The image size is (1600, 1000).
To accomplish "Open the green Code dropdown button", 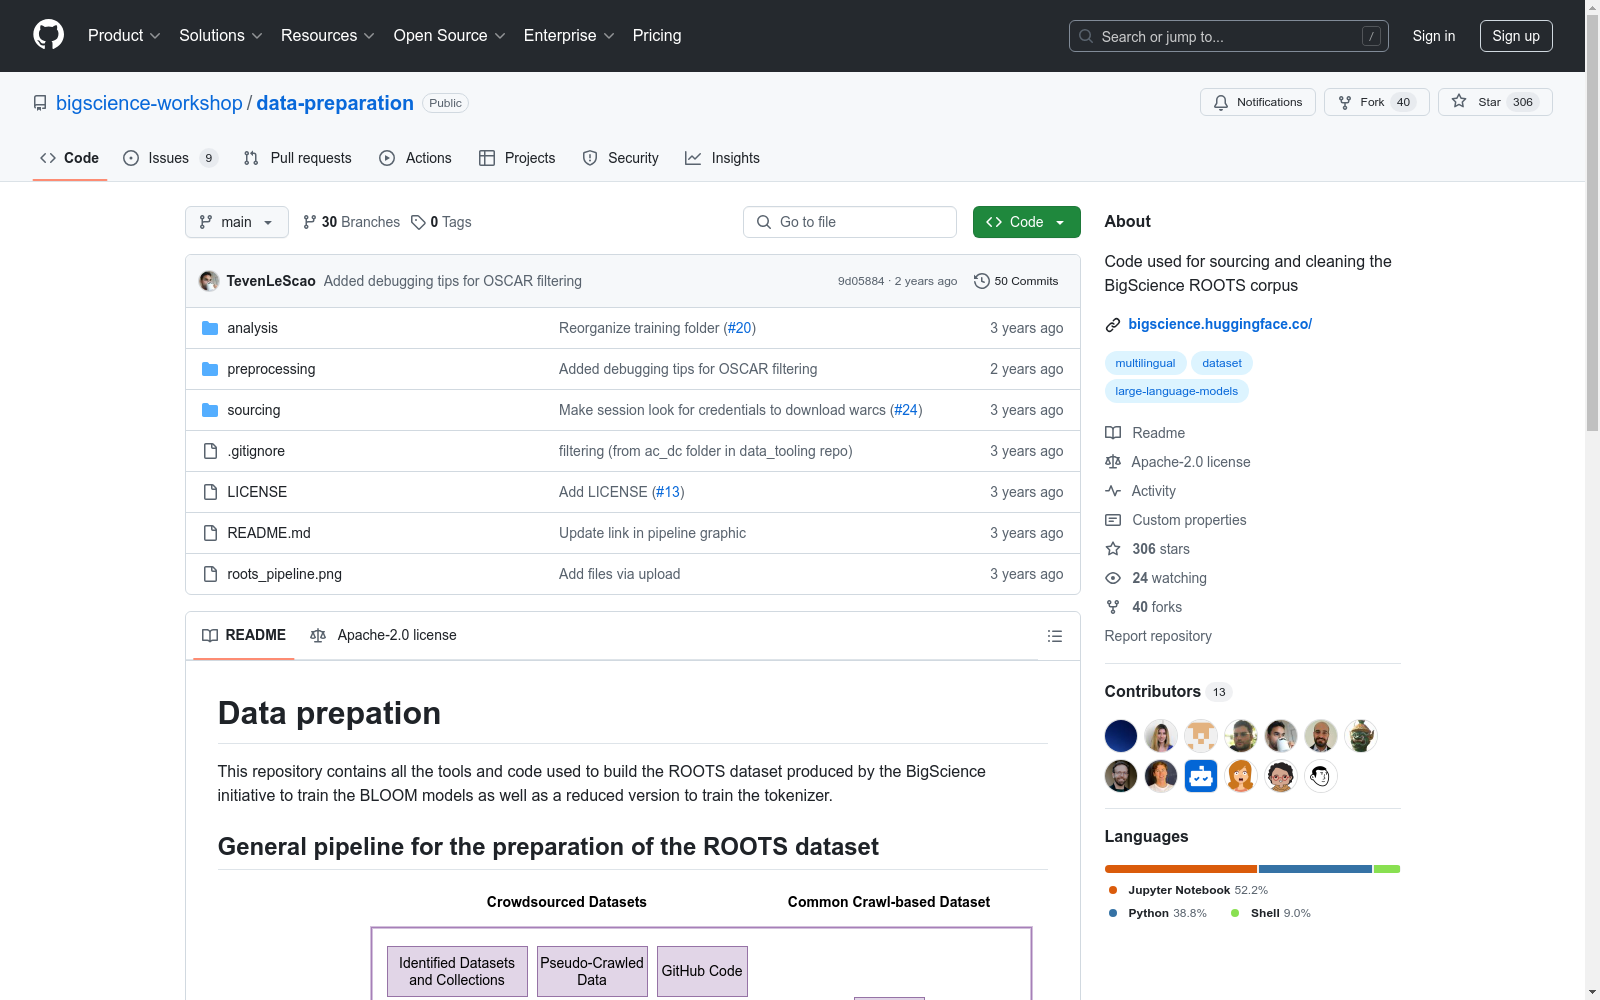I will (1026, 222).
